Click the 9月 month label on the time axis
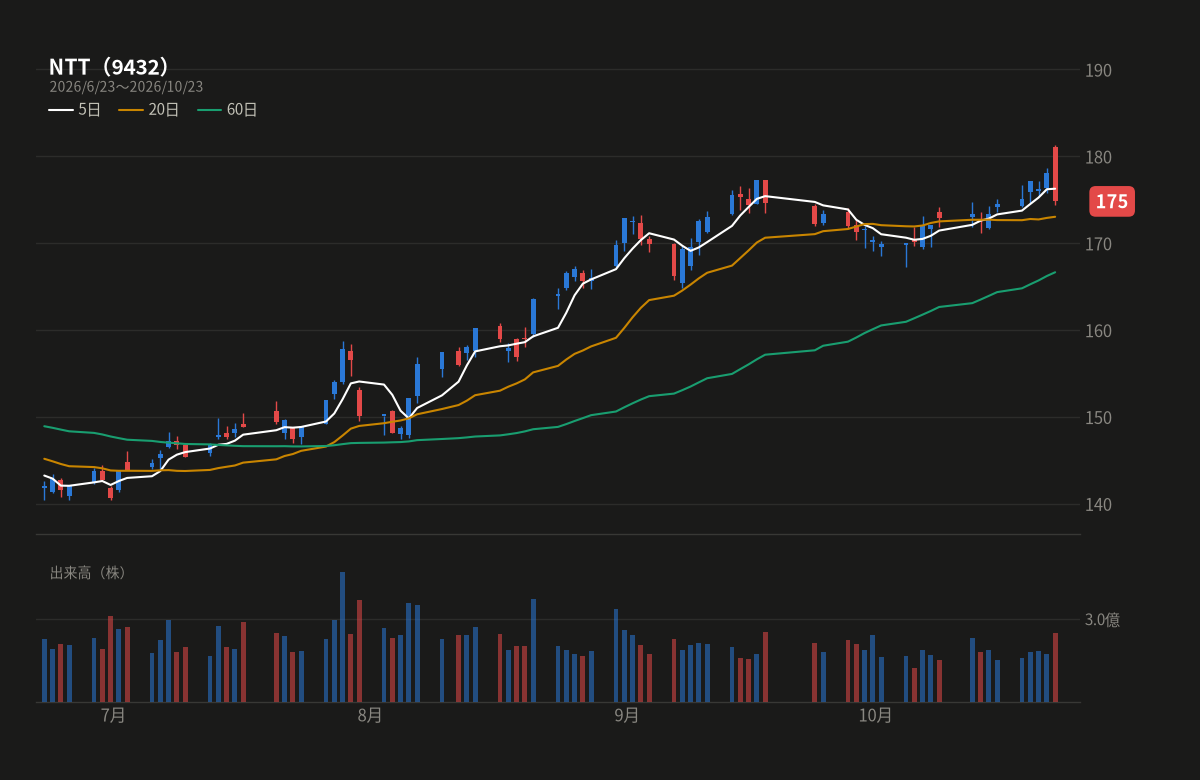 627,715
